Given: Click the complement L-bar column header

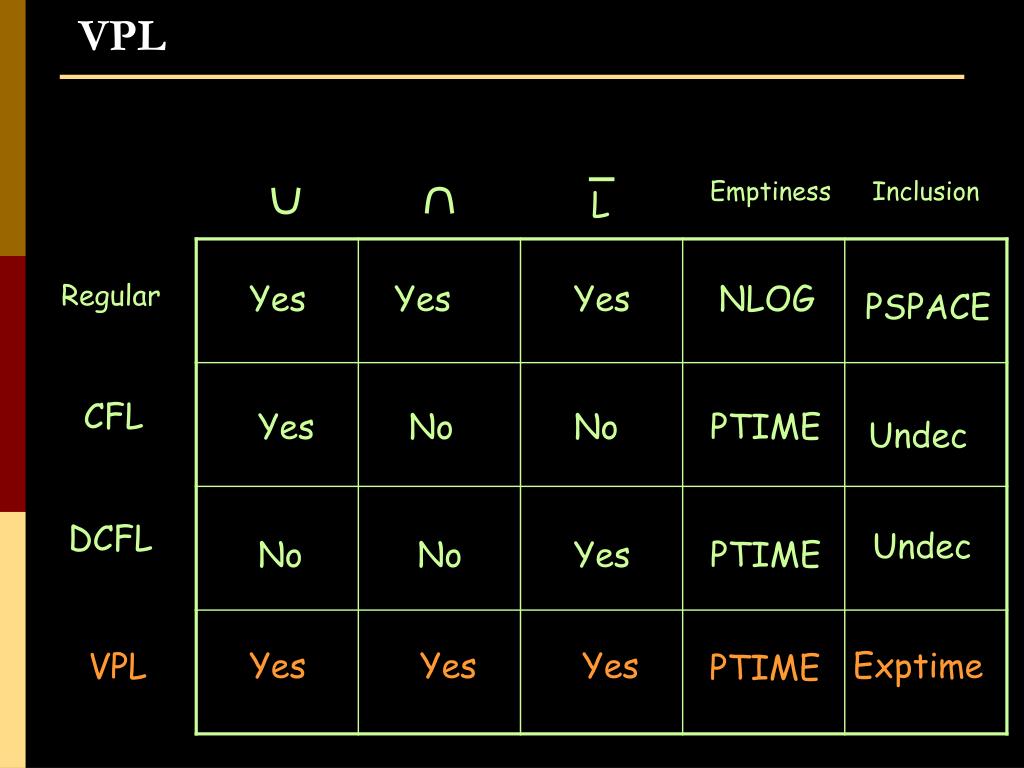Looking at the screenshot, I should (601, 197).
